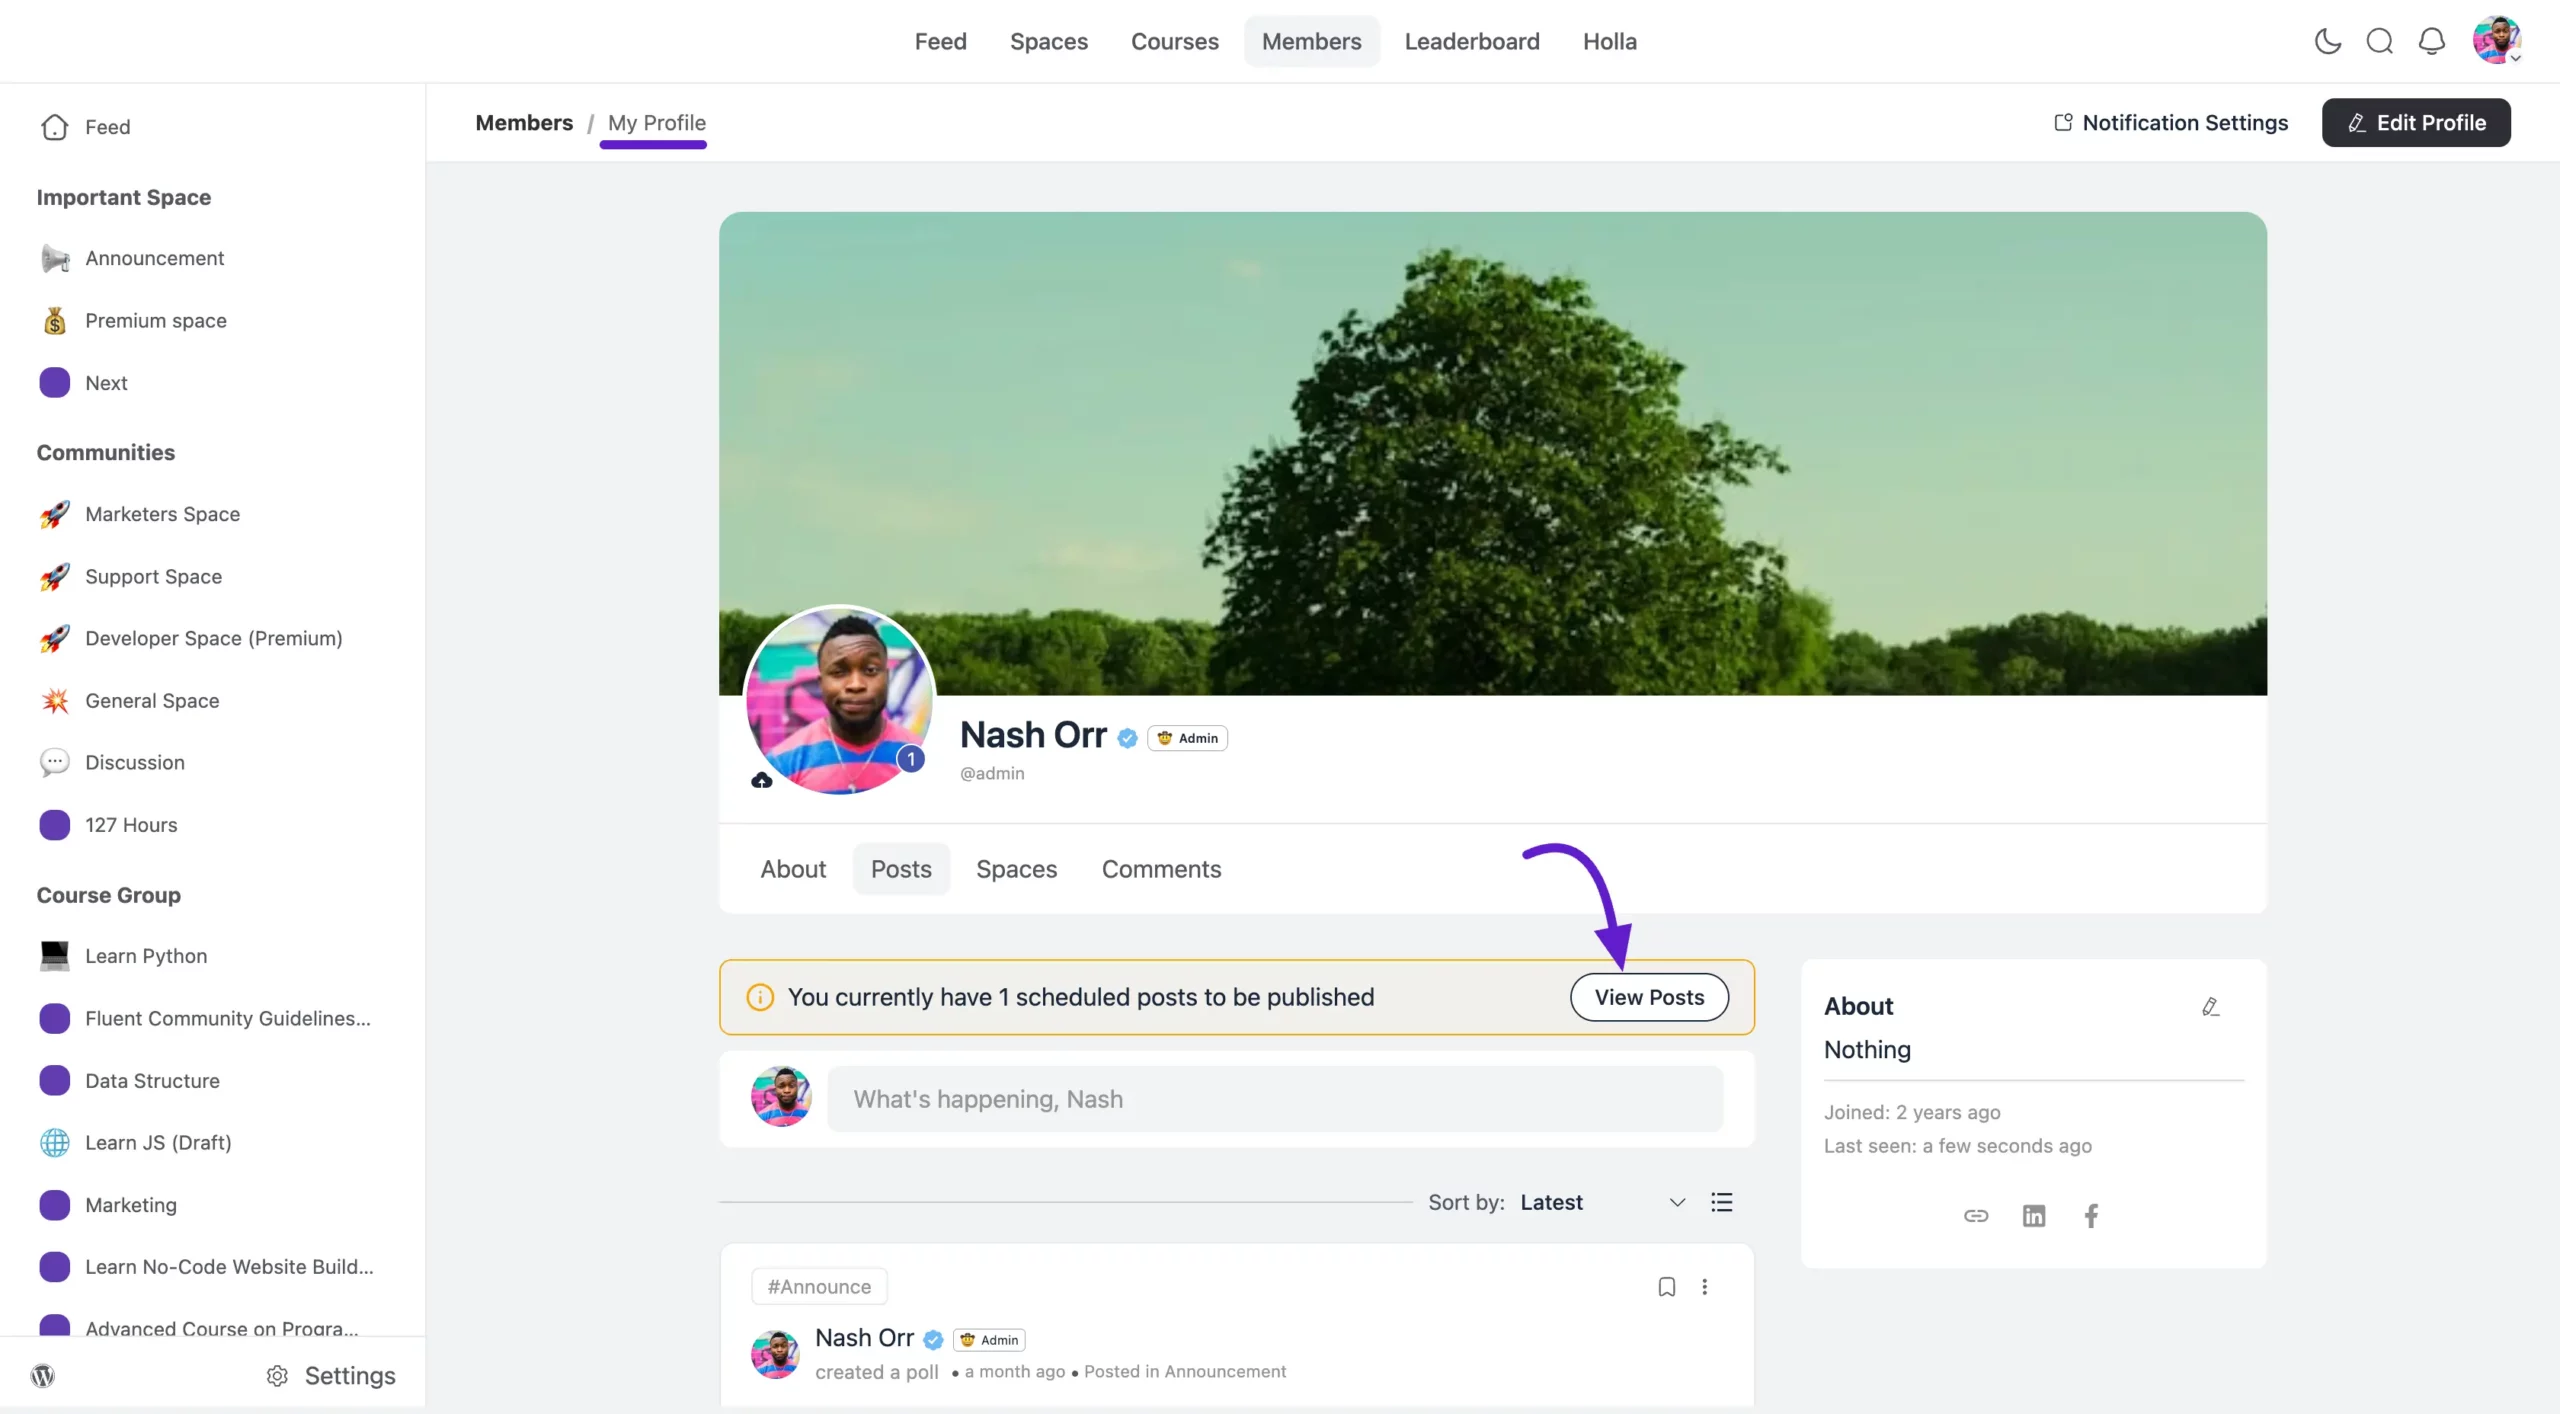Open Courses in top navigation
The image size is (2560, 1414).
tap(1174, 41)
